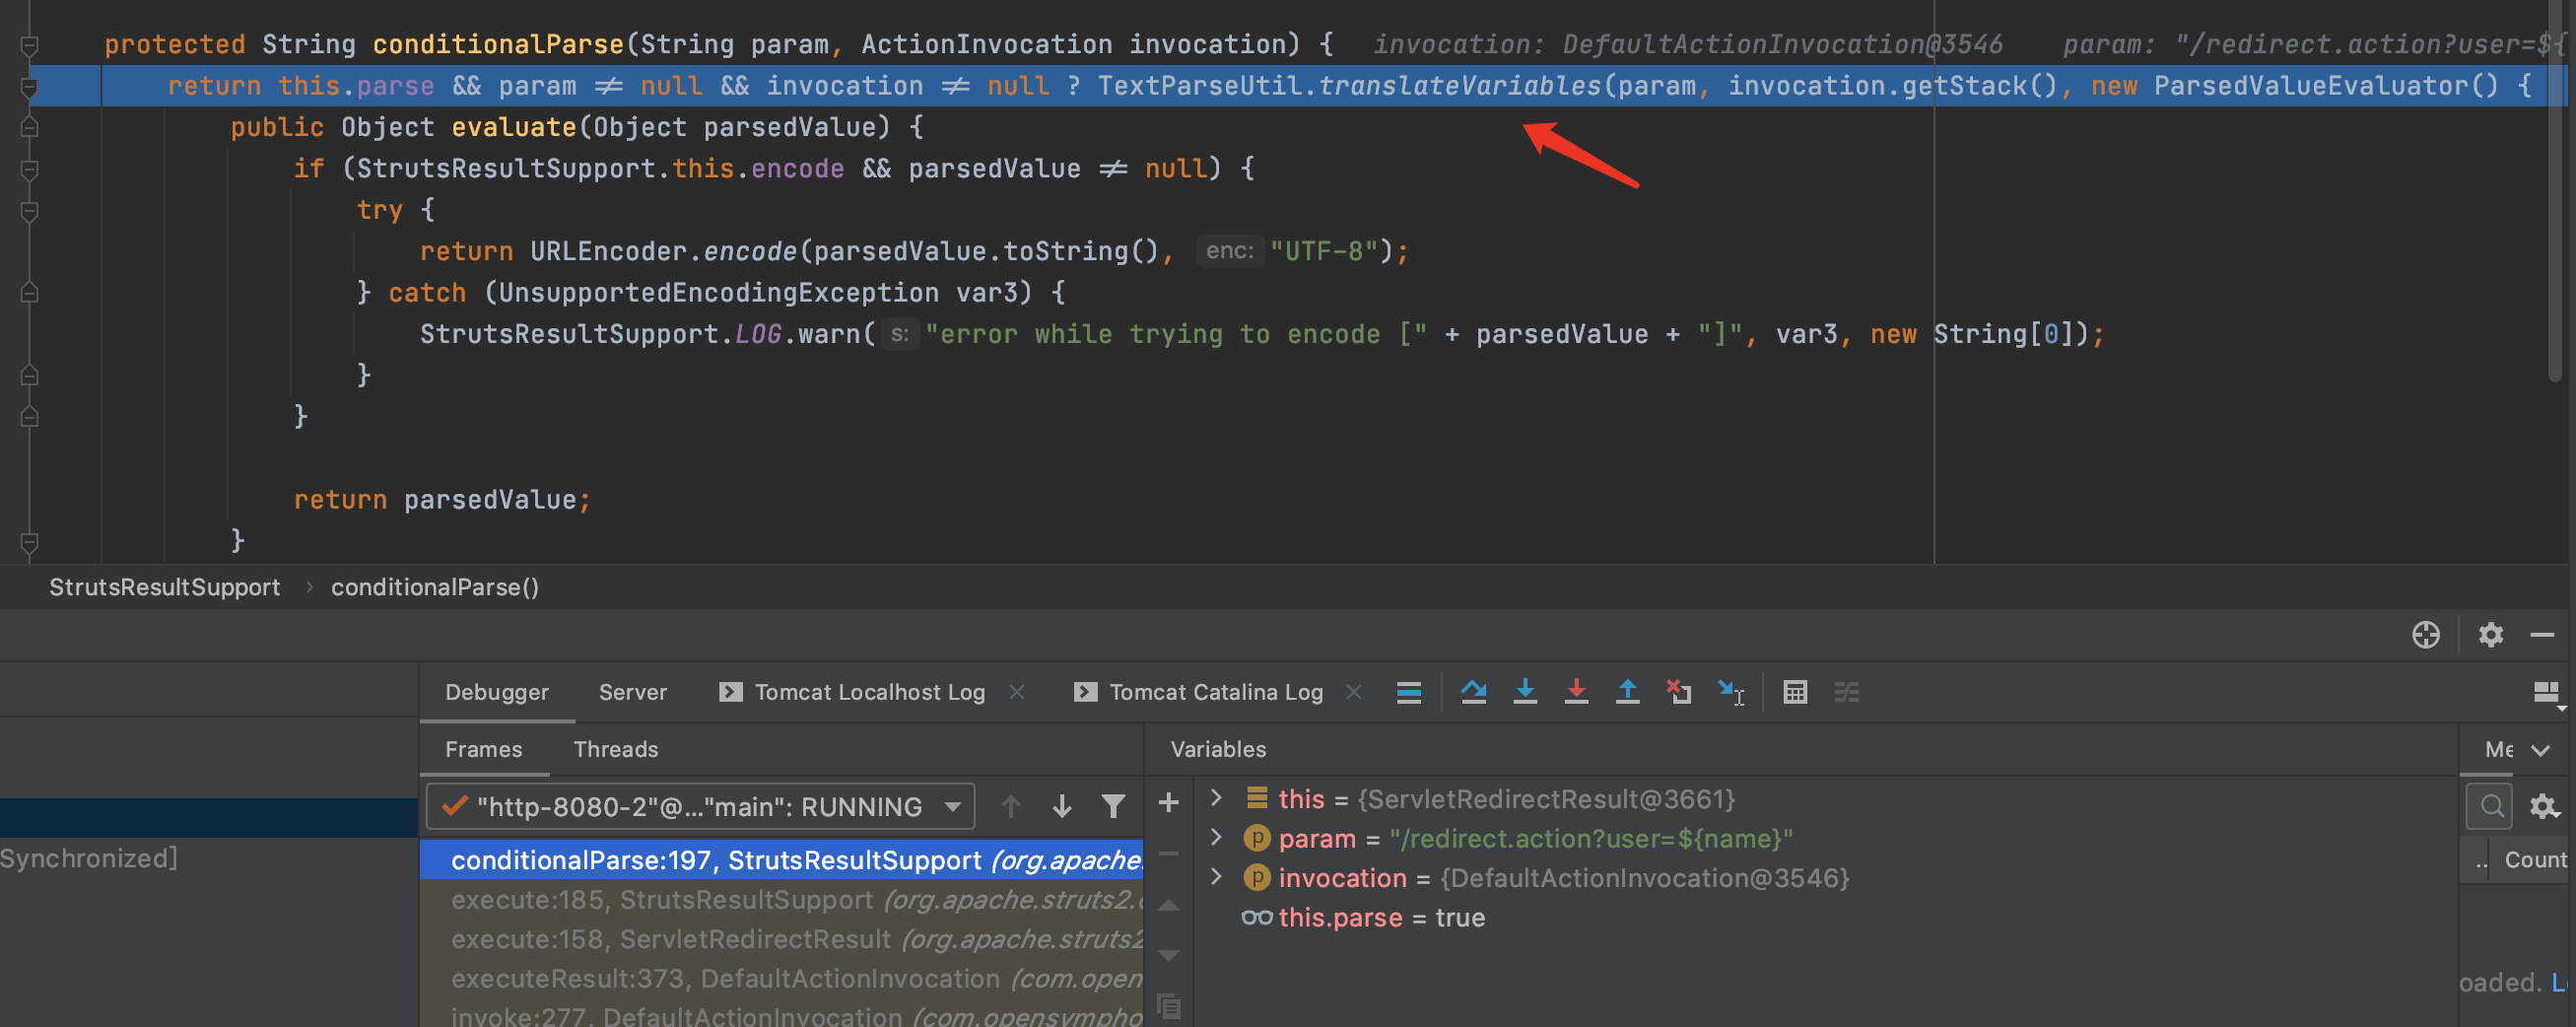Expand the 'invocation' variable node
This screenshot has width=2576, height=1027.
click(1216, 877)
